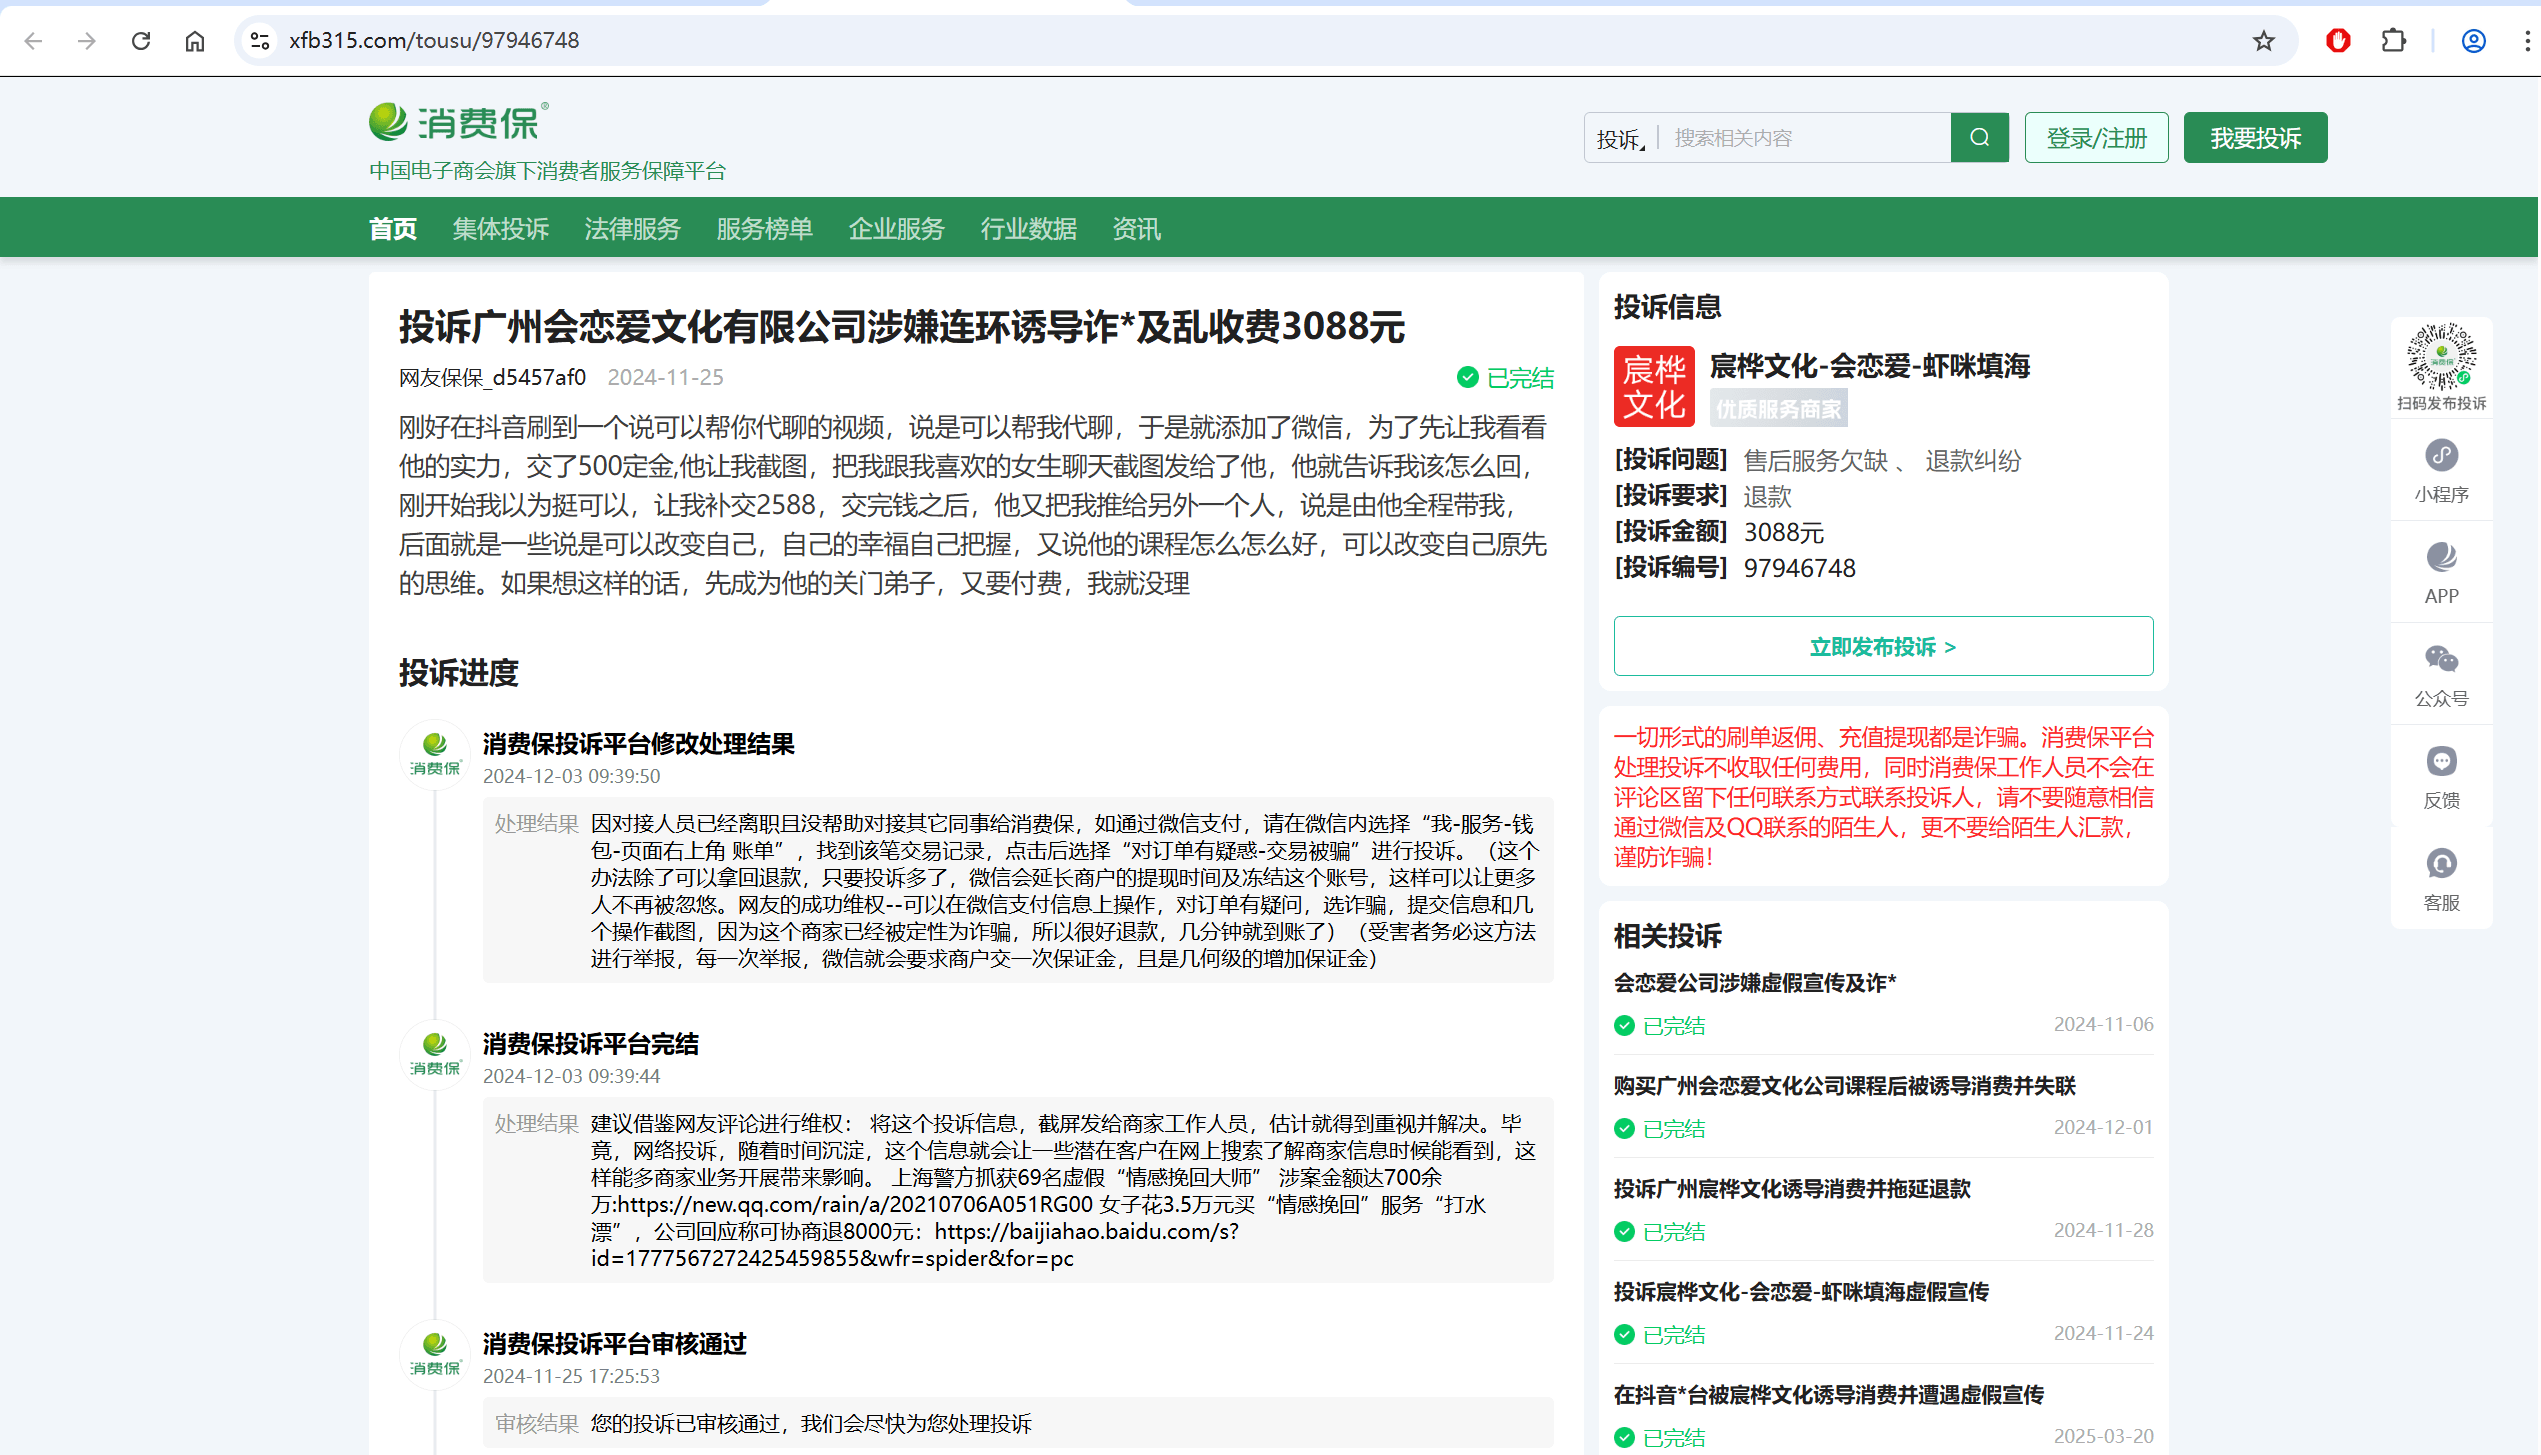
Task: Click the 登录/注册 button
Action: (x=2097, y=138)
